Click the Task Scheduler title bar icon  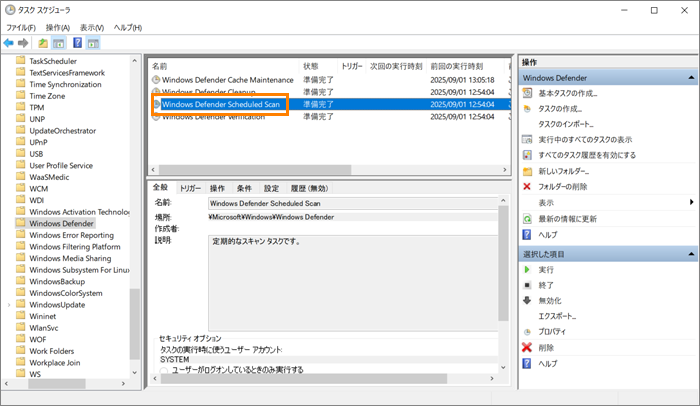(10, 10)
